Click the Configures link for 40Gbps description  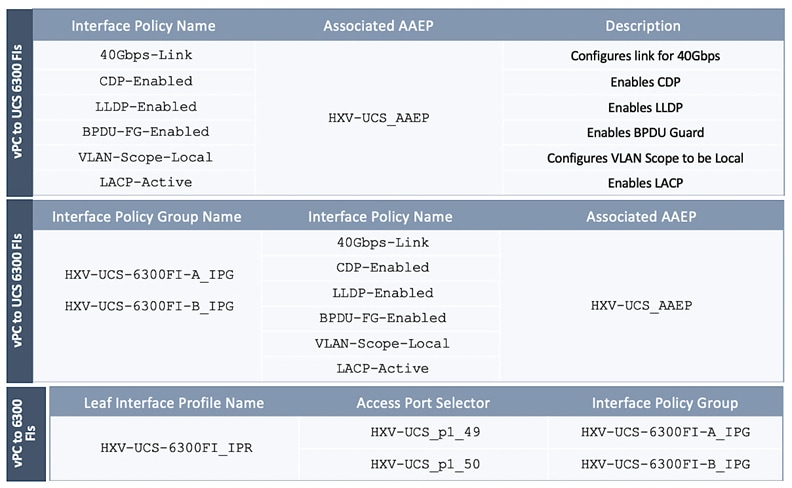coord(645,56)
